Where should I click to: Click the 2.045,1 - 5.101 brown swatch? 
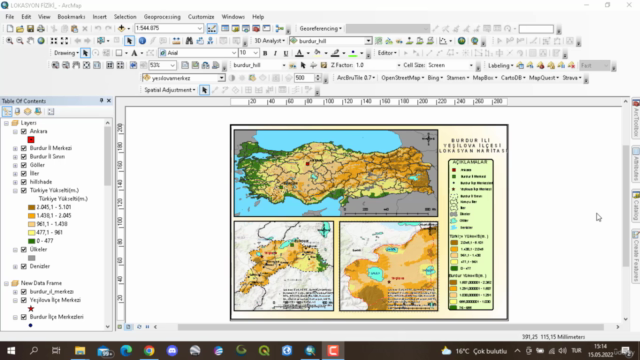[31, 207]
